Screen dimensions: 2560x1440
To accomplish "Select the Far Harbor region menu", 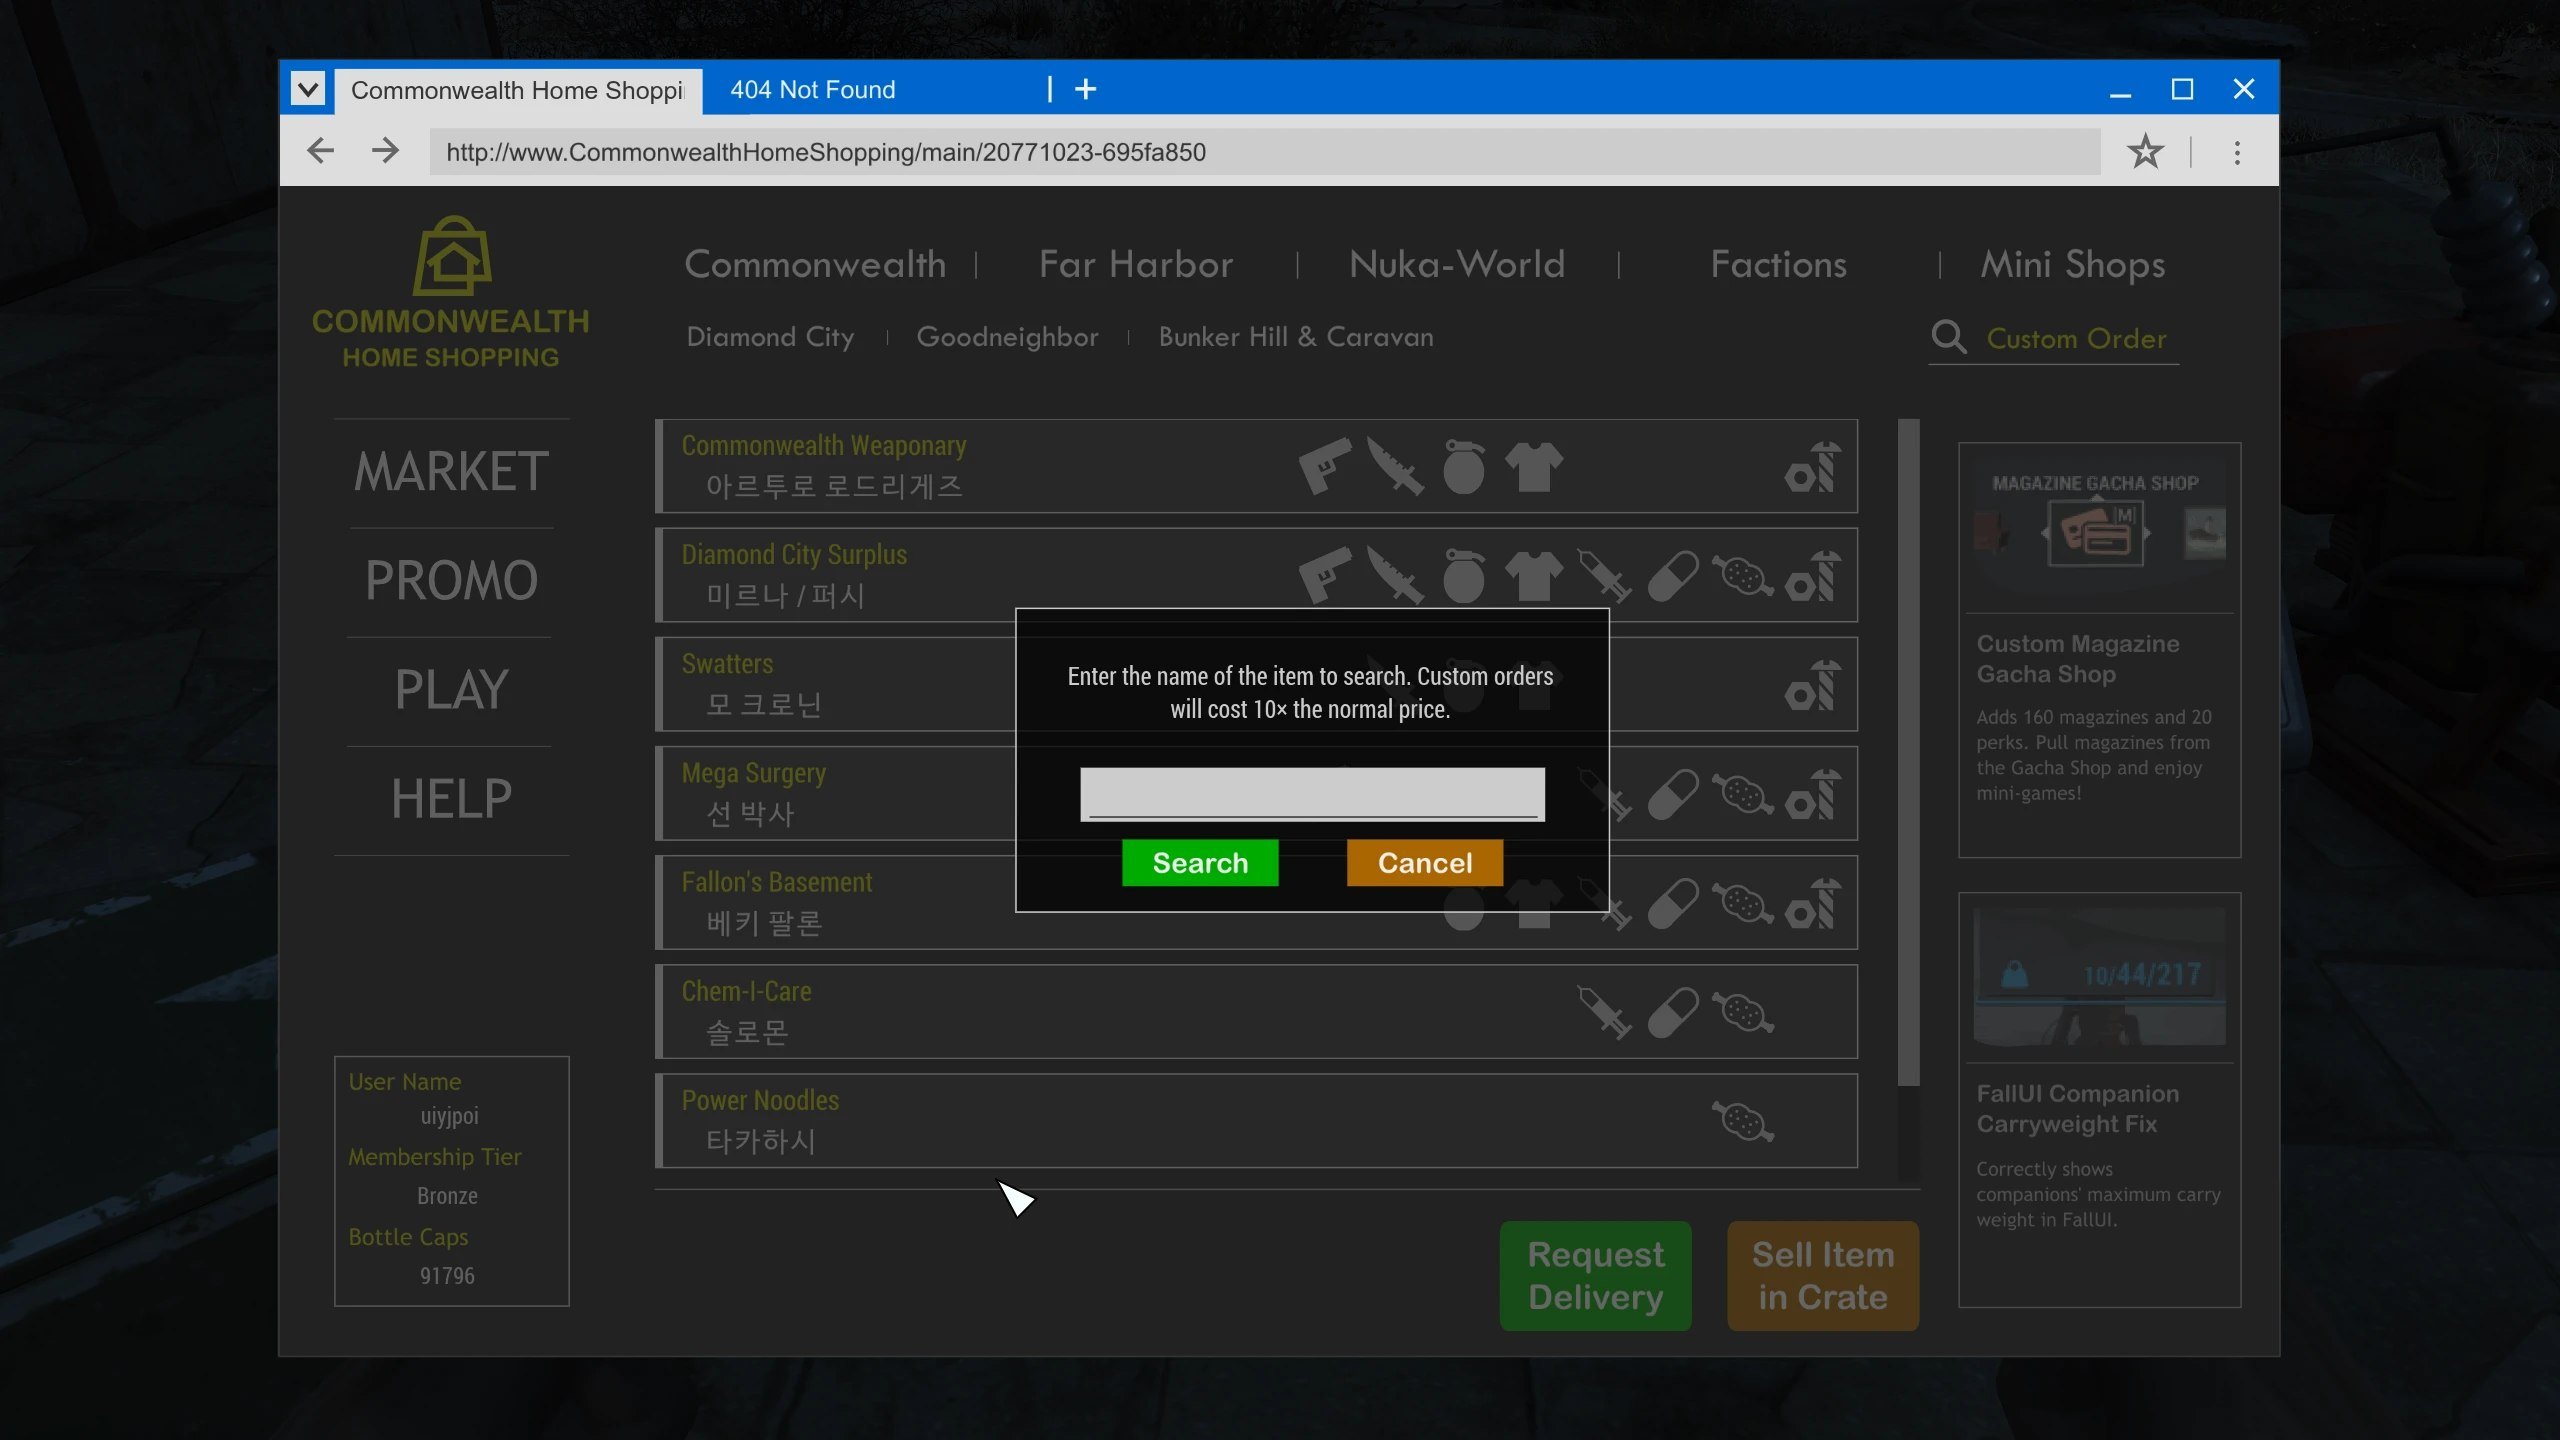I will [x=1136, y=264].
